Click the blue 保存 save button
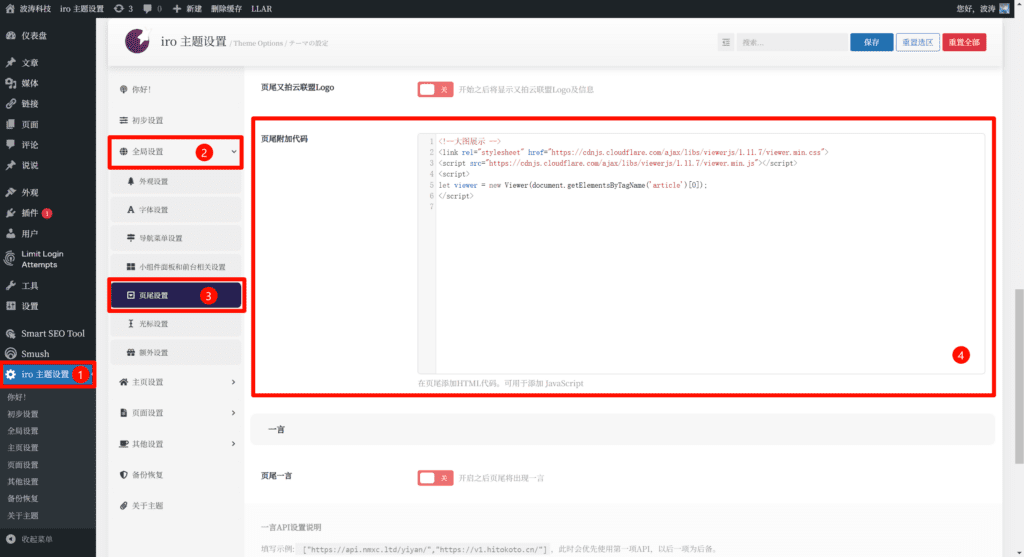This screenshot has height=557, width=1024. [x=871, y=42]
